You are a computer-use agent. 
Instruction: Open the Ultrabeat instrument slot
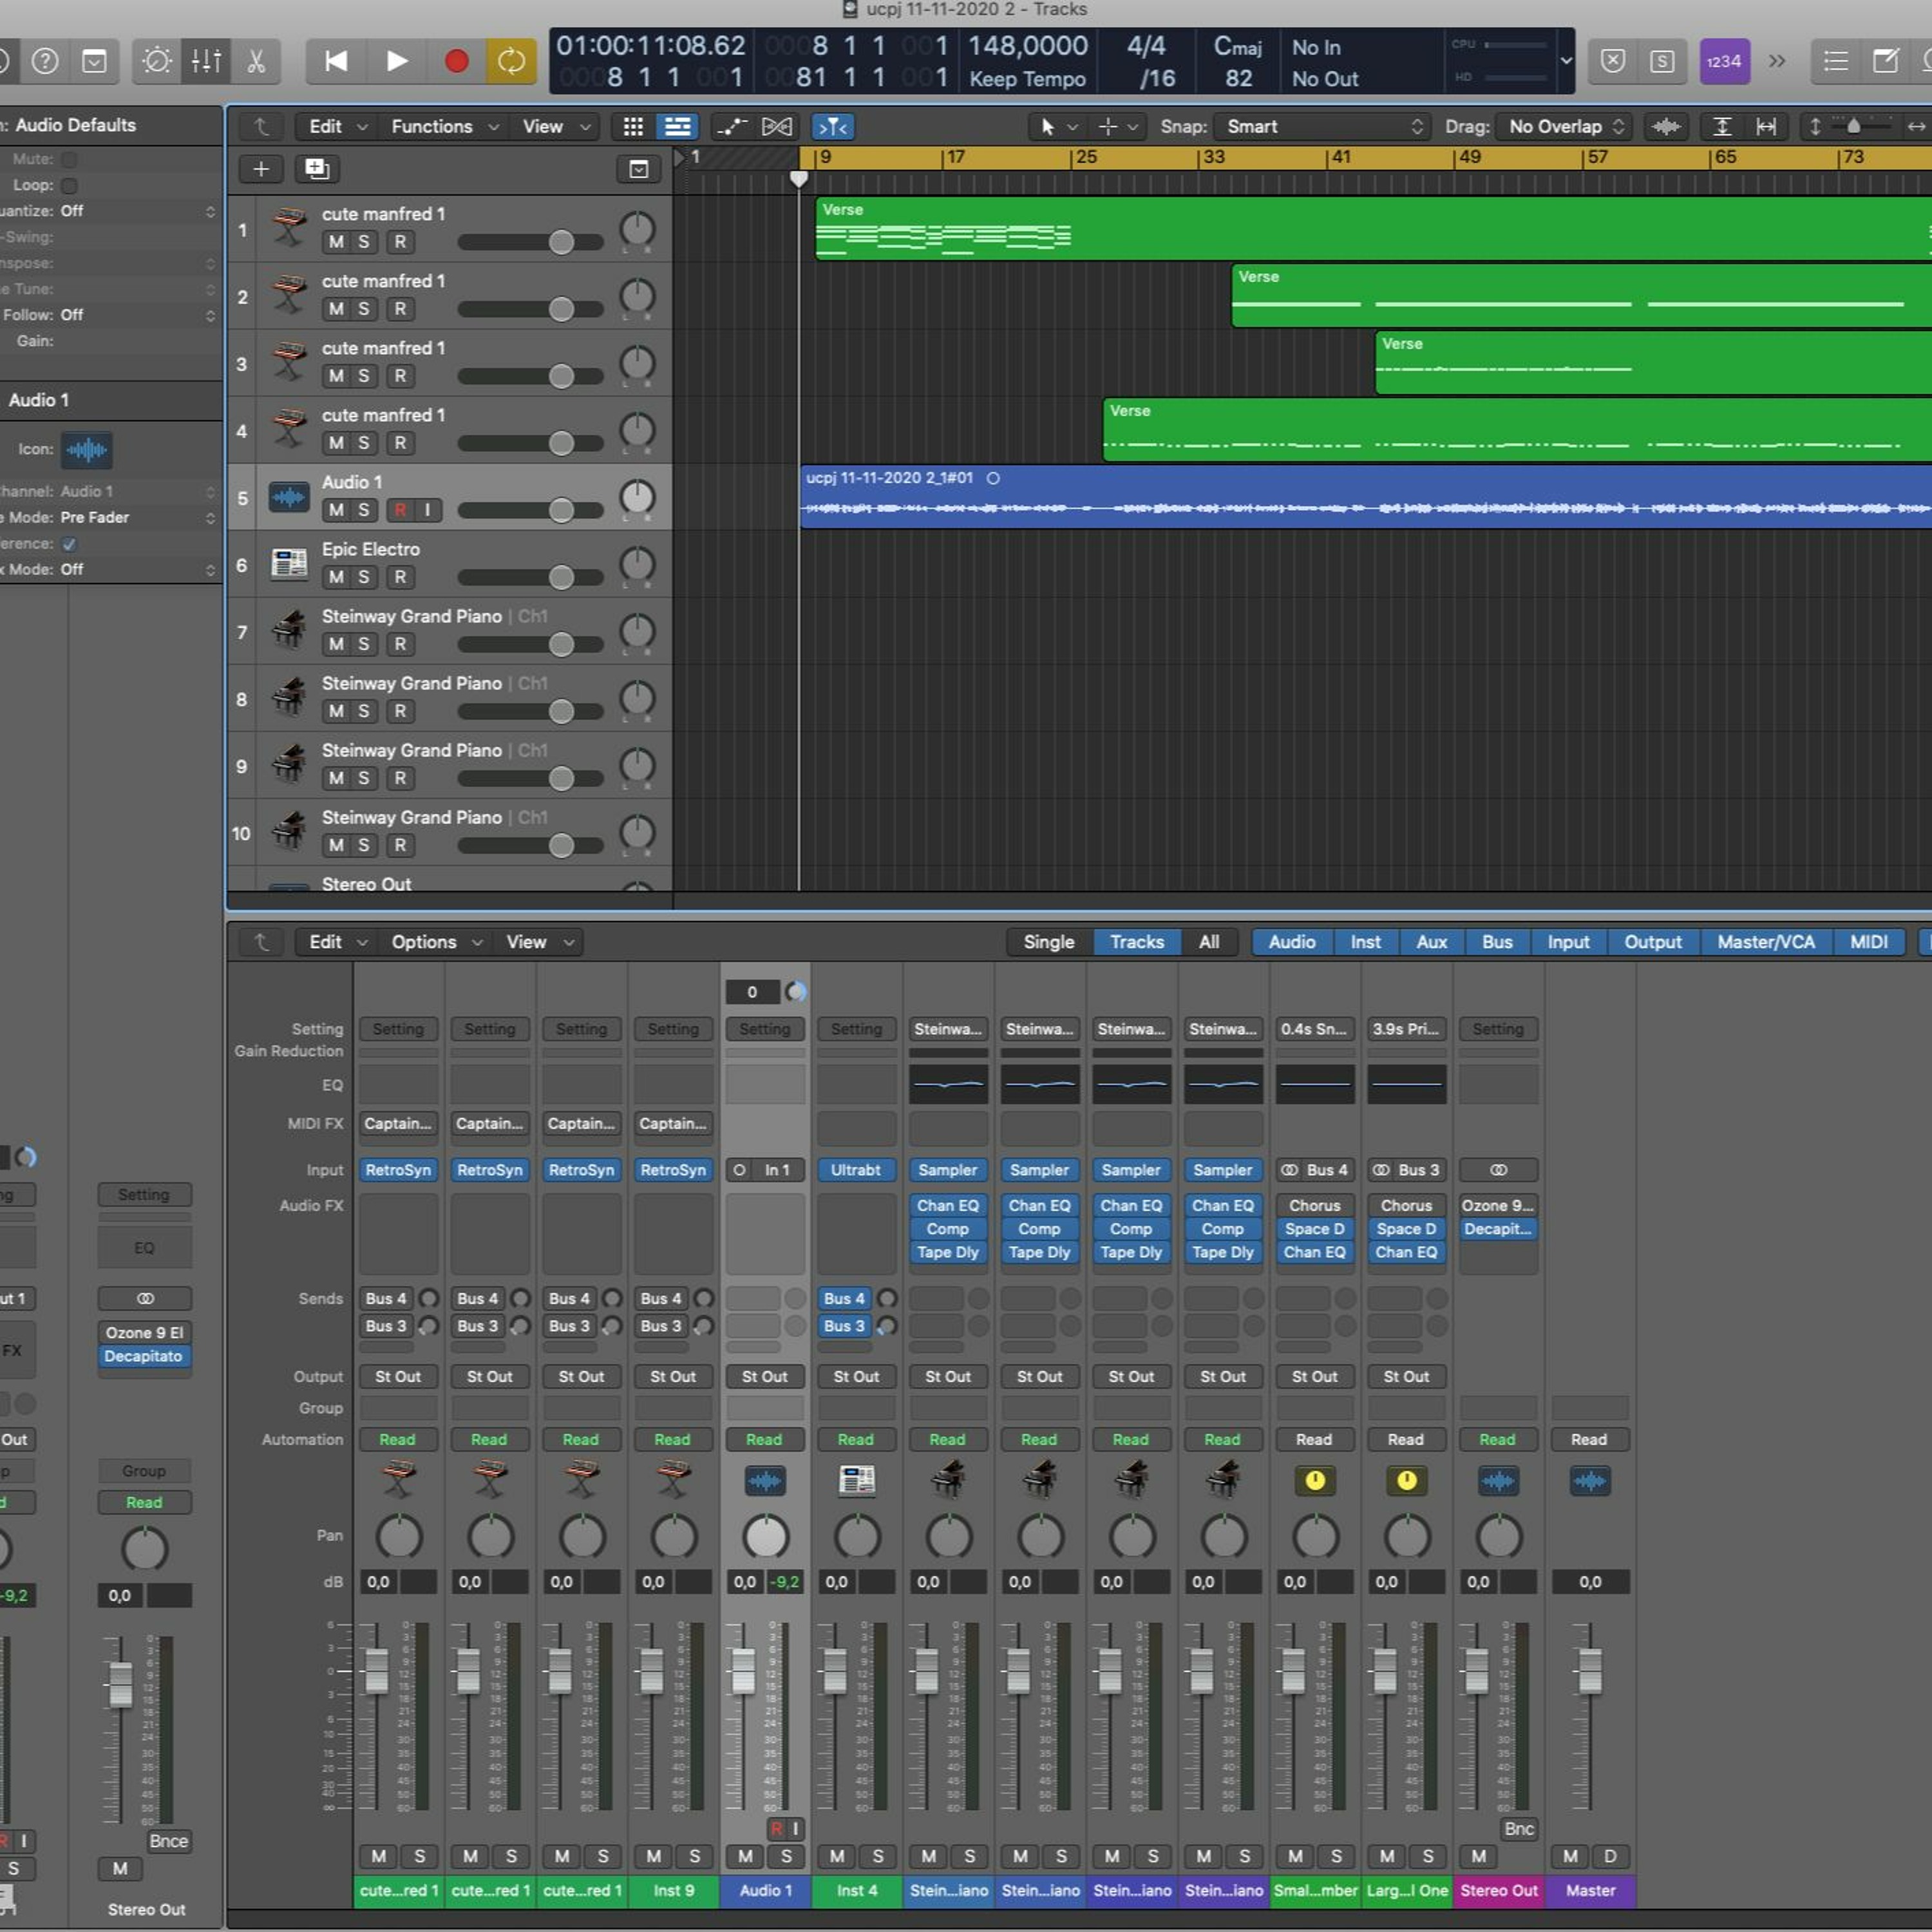(856, 1170)
